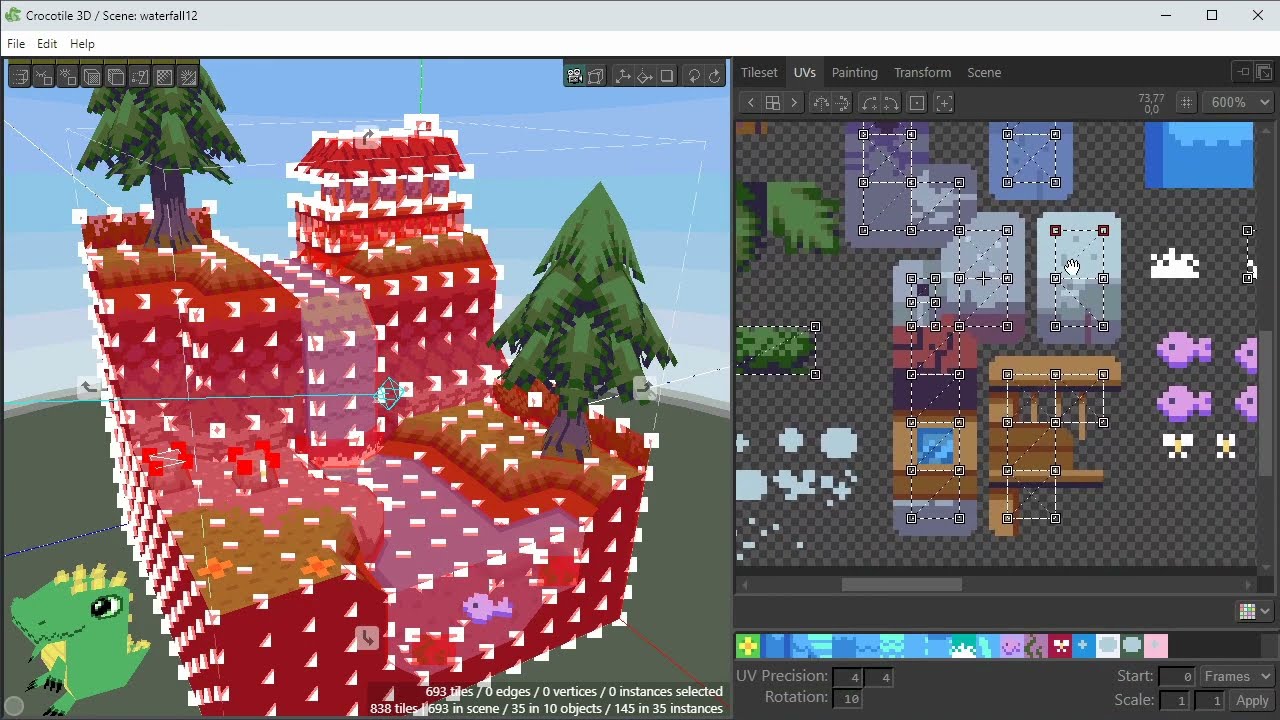Click the flip UVs horizontally icon
The image size is (1280, 720).
pos(821,103)
